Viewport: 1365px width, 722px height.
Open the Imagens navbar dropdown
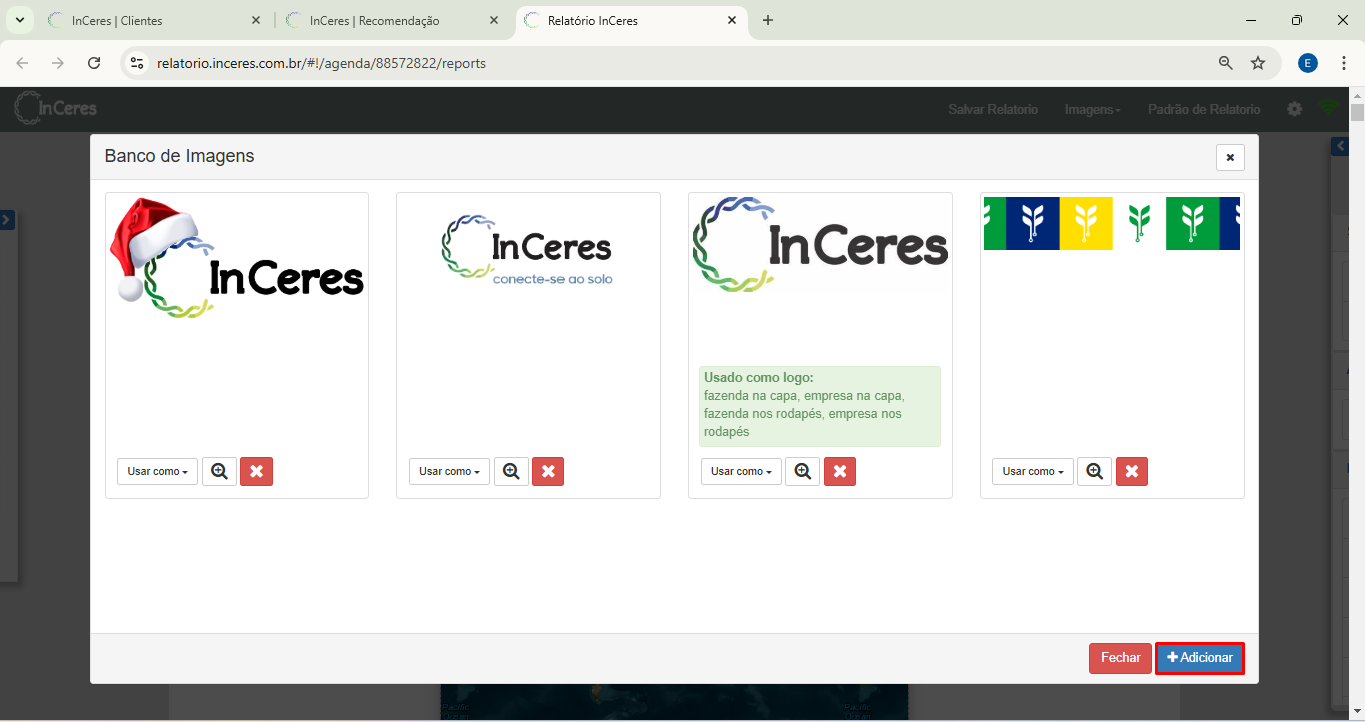point(1092,109)
